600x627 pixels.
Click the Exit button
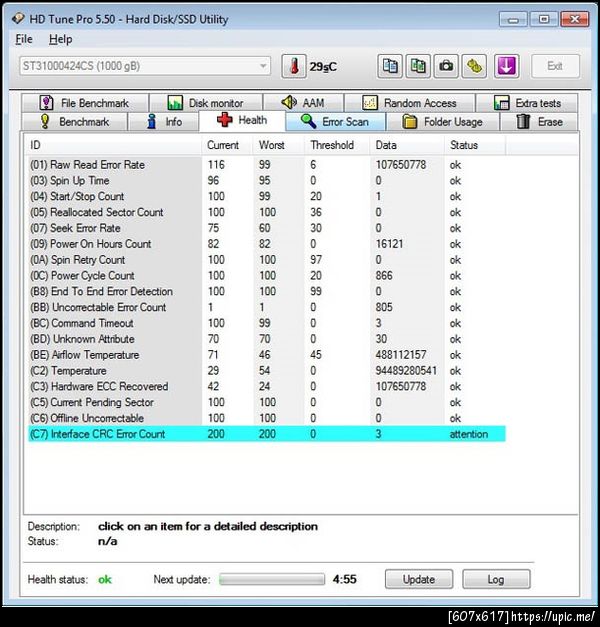(555, 66)
